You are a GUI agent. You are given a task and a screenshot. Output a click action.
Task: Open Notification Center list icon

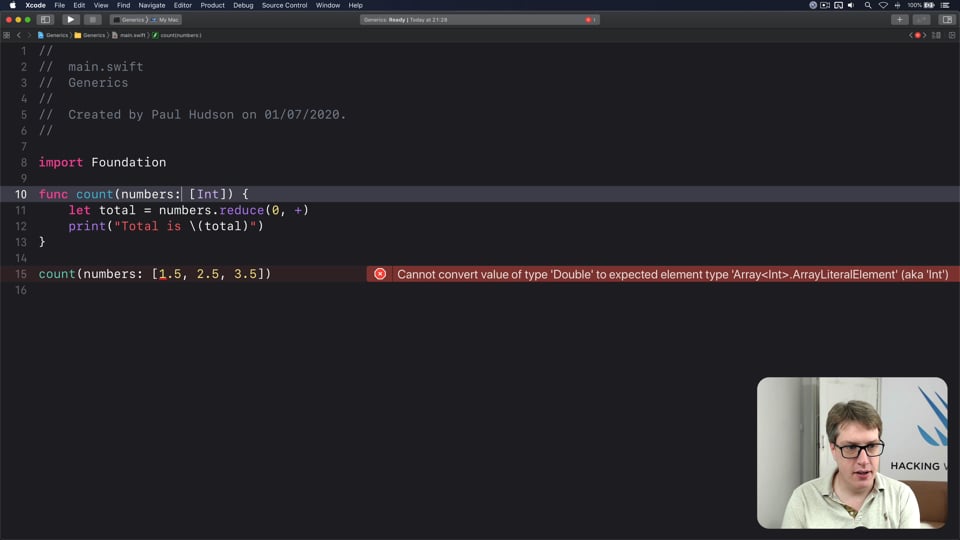[945, 5]
